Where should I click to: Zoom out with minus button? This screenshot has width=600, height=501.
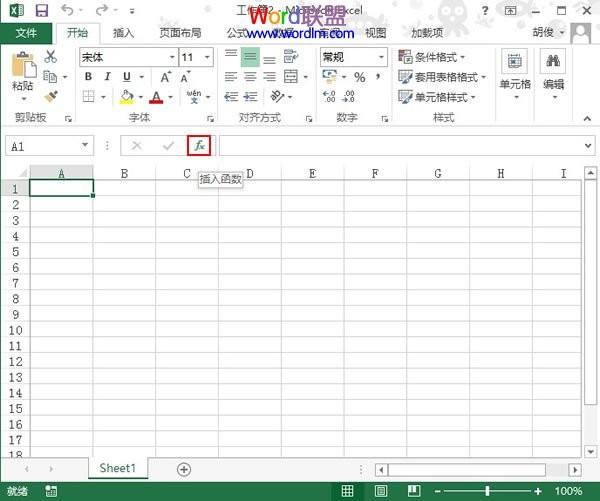[x=438, y=491]
